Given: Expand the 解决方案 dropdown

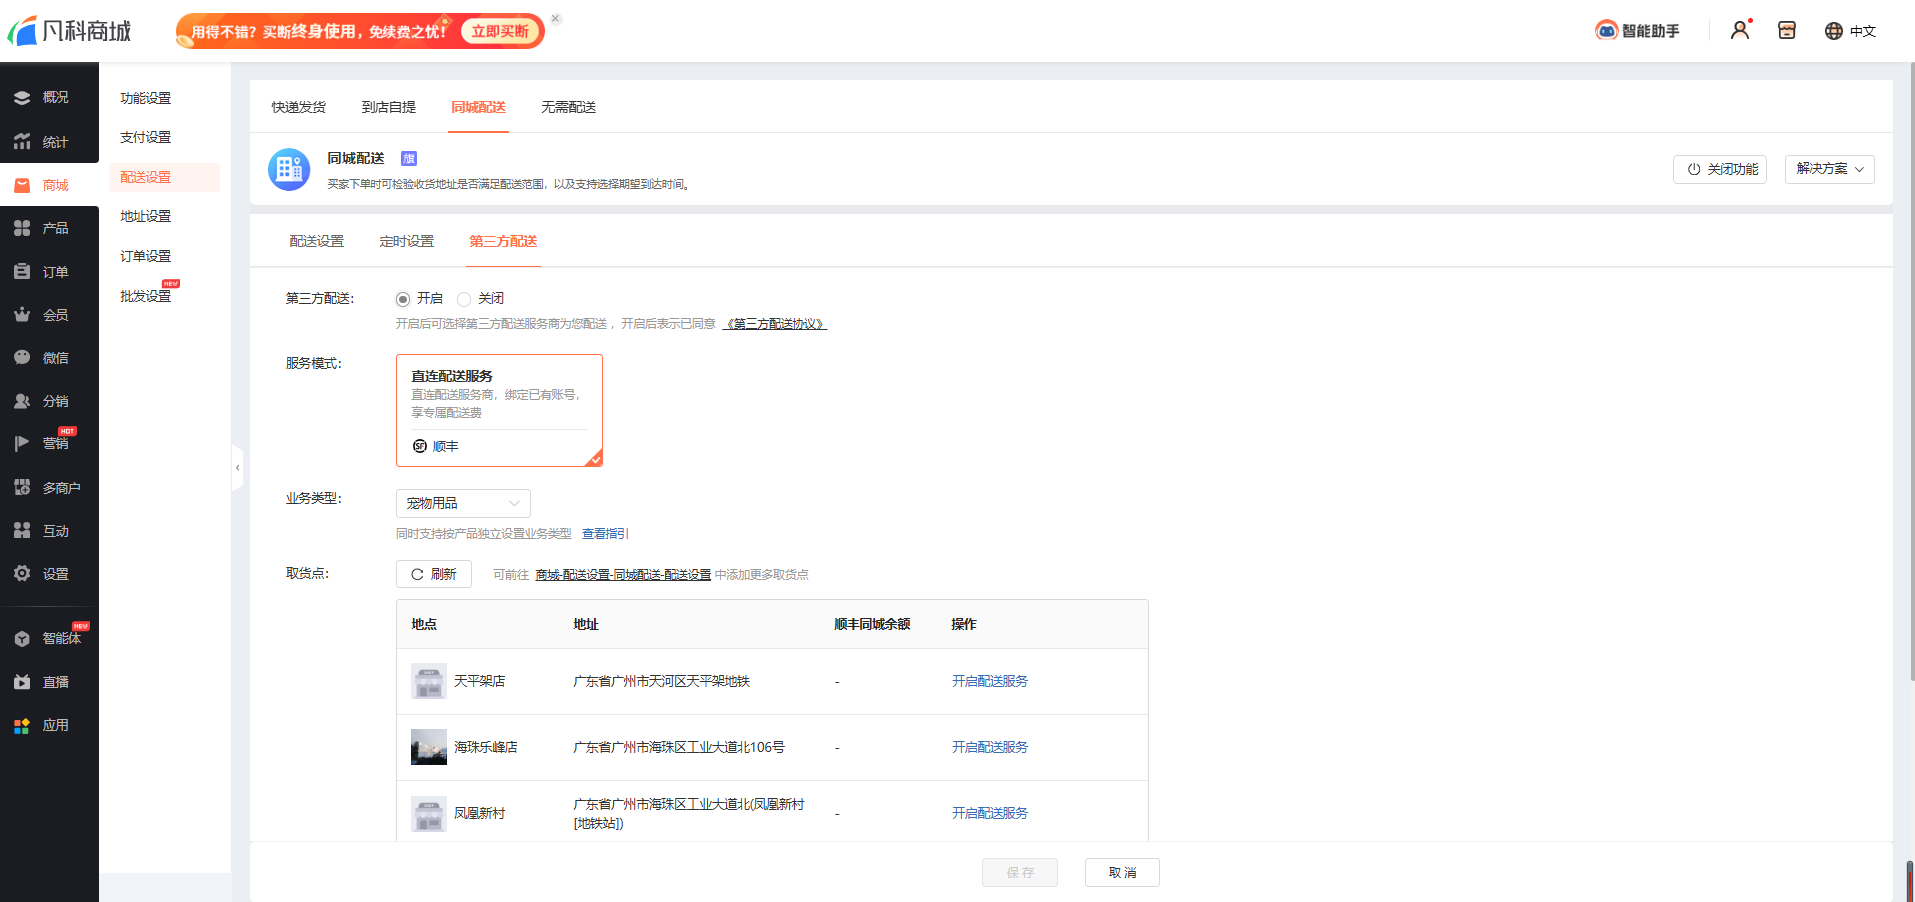Looking at the screenshot, I should (1830, 169).
